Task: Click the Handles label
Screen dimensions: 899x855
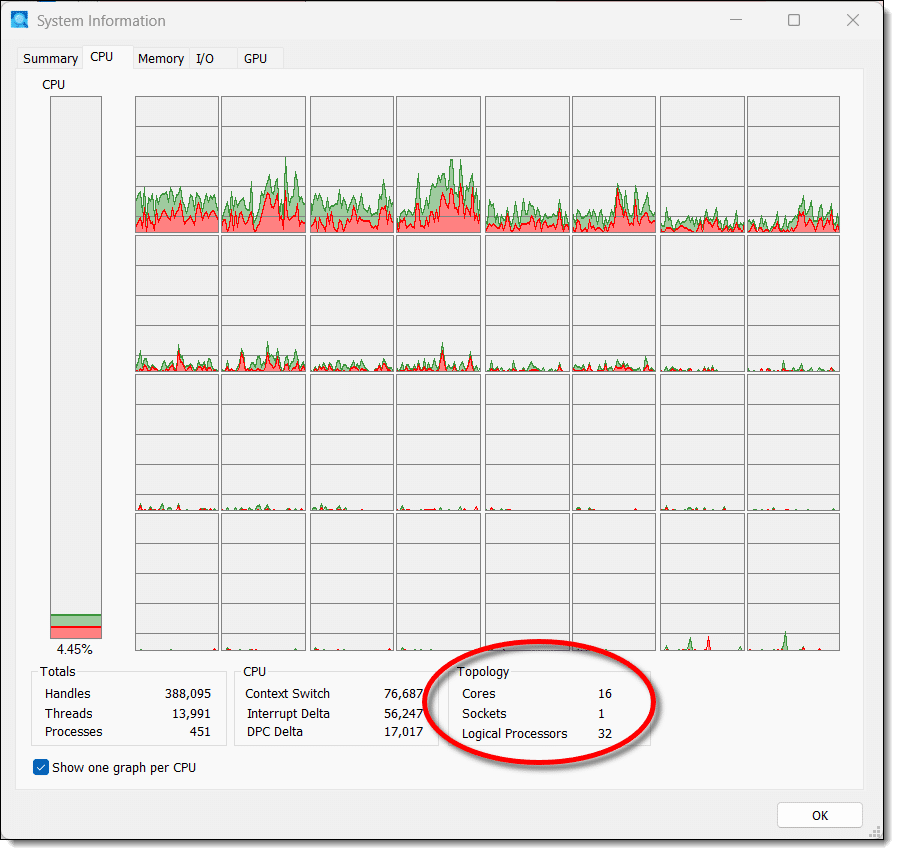Action: tap(68, 694)
